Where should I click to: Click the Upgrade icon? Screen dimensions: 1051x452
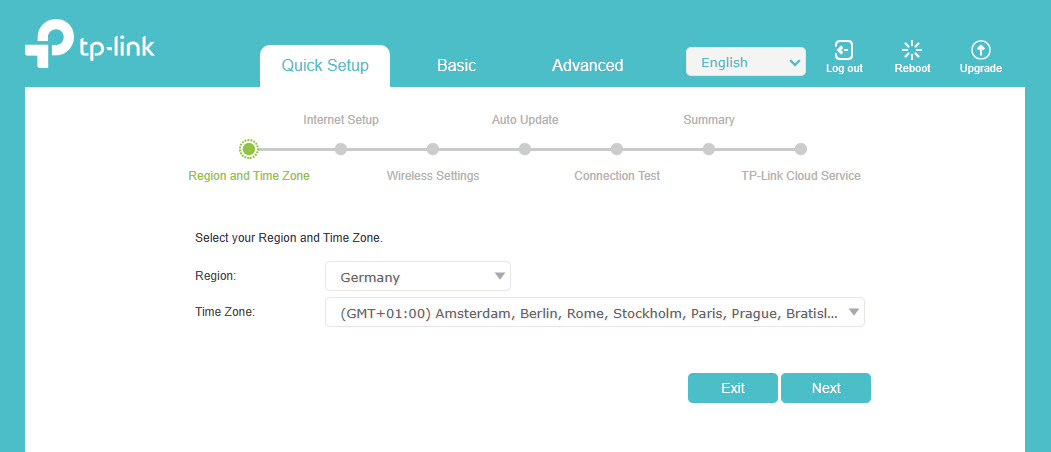tap(980, 50)
